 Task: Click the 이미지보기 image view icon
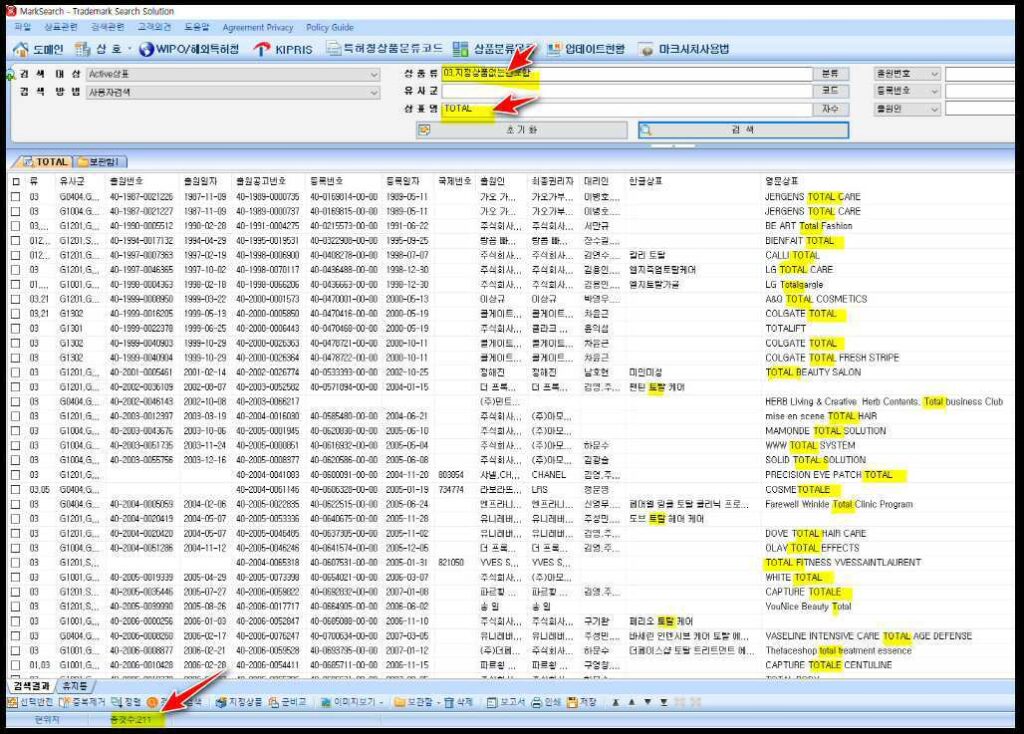[325, 702]
